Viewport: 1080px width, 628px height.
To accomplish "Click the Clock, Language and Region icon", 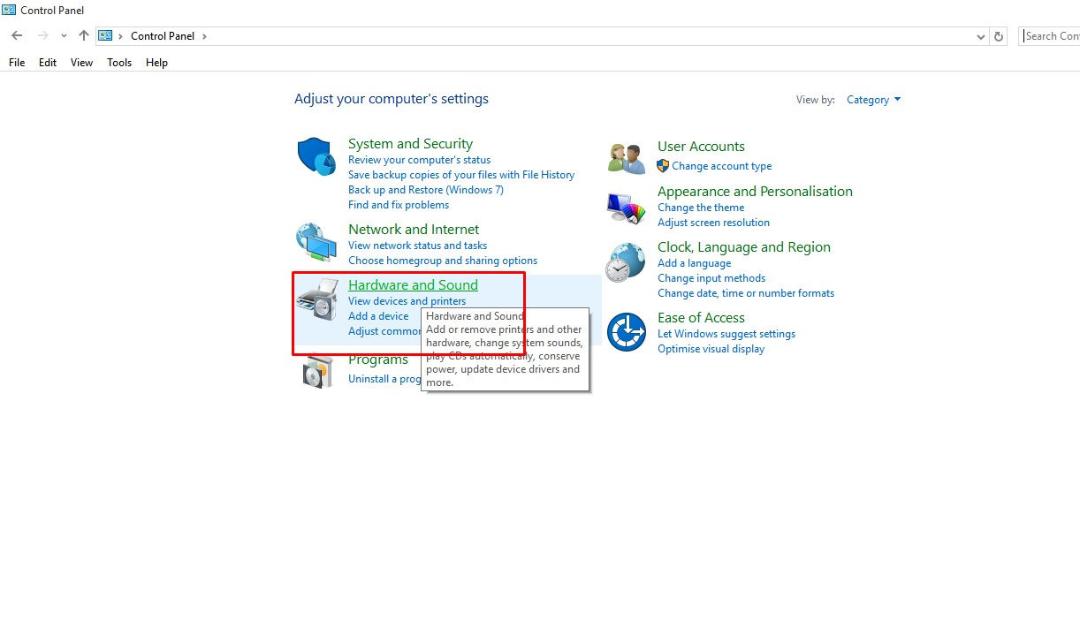I will [x=625, y=262].
